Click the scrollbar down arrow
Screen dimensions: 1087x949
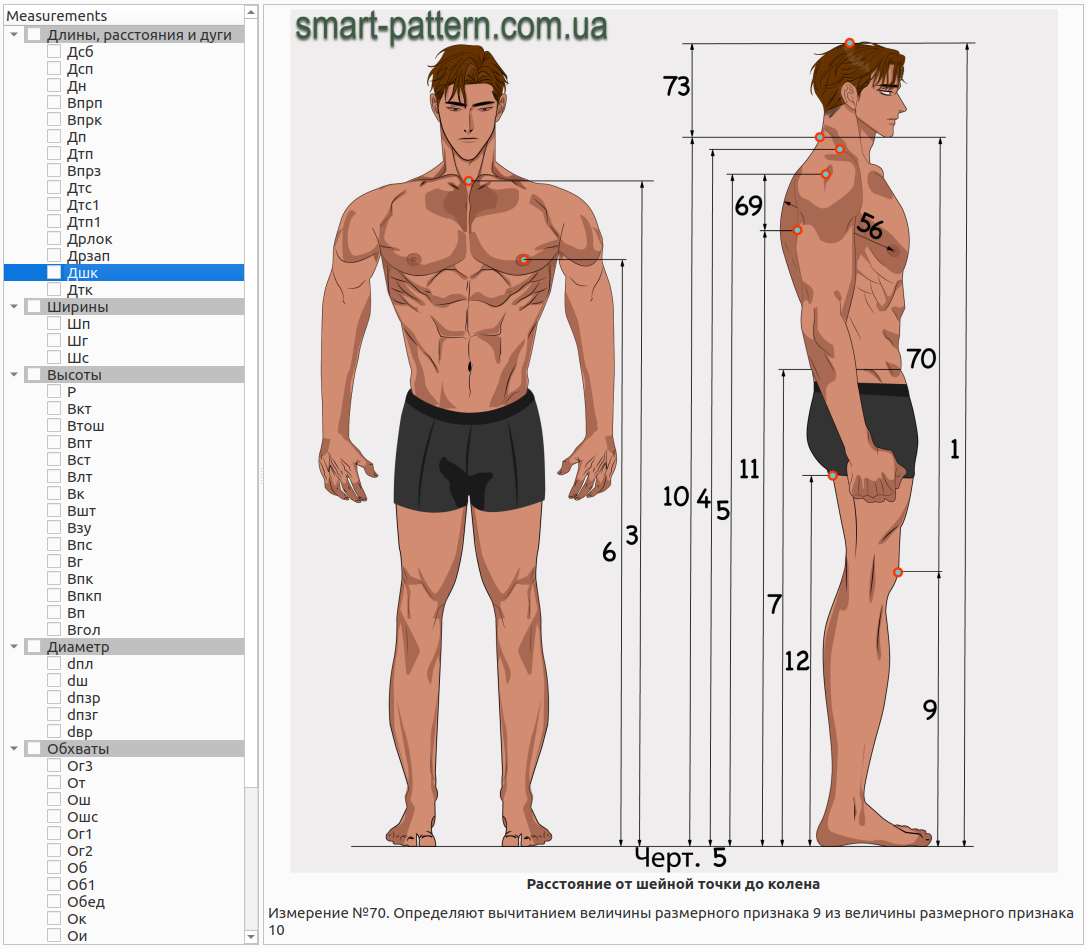[251, 937]
